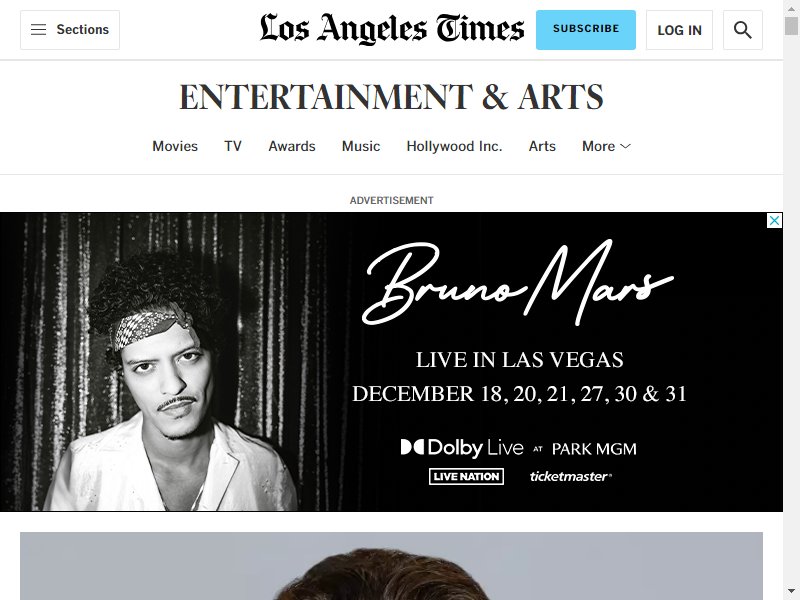The image size is (800, 600).
Task: Expand the More dropdown chevron
Action: [x=626, y=146]
